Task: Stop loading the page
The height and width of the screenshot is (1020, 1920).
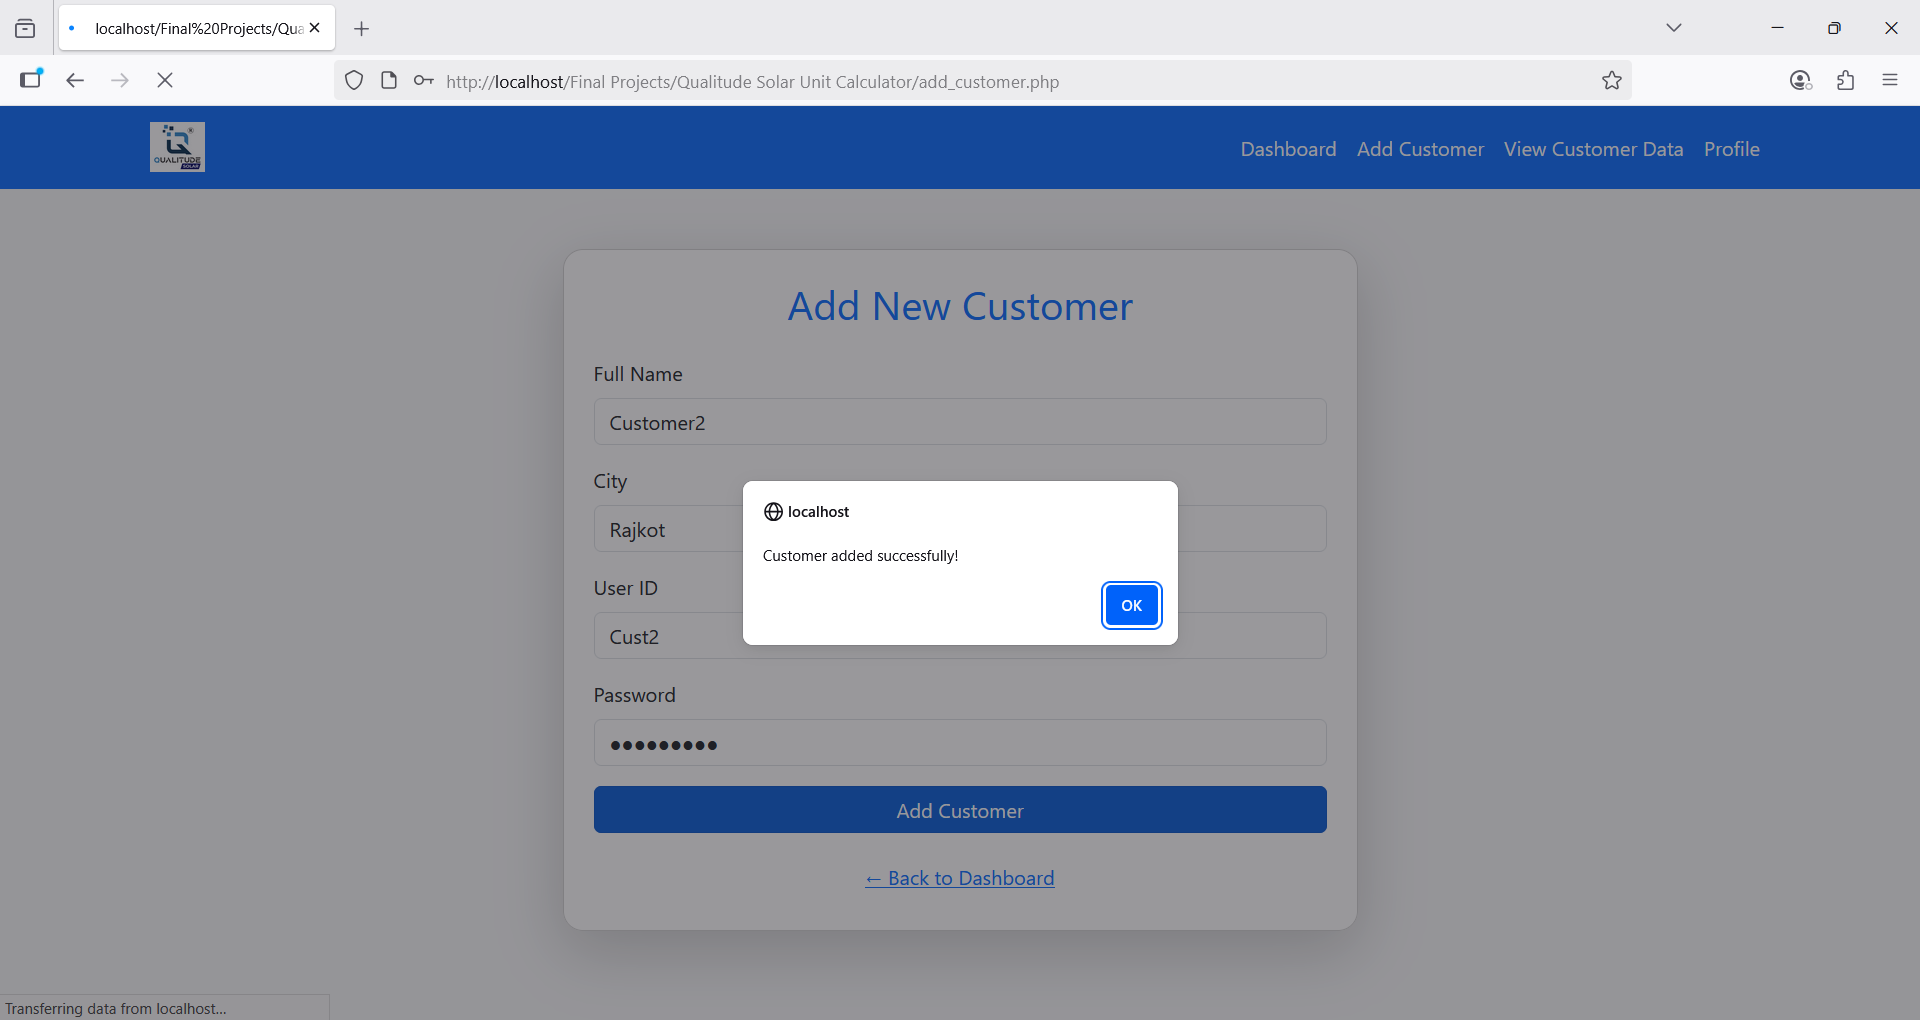Action: coord(165,80)
